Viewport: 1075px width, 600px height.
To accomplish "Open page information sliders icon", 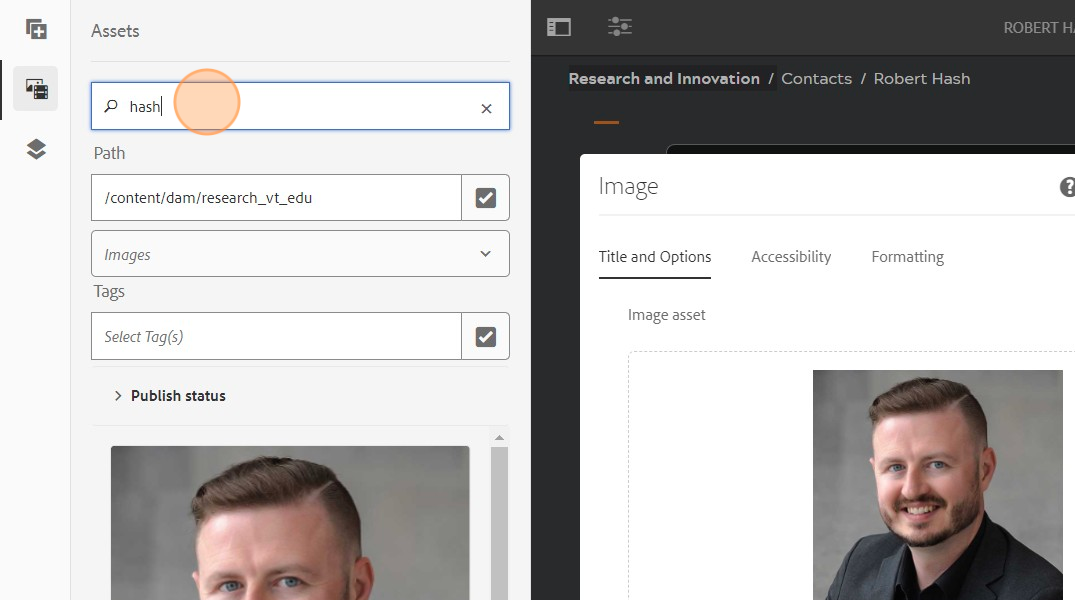I will click(620, 27).
